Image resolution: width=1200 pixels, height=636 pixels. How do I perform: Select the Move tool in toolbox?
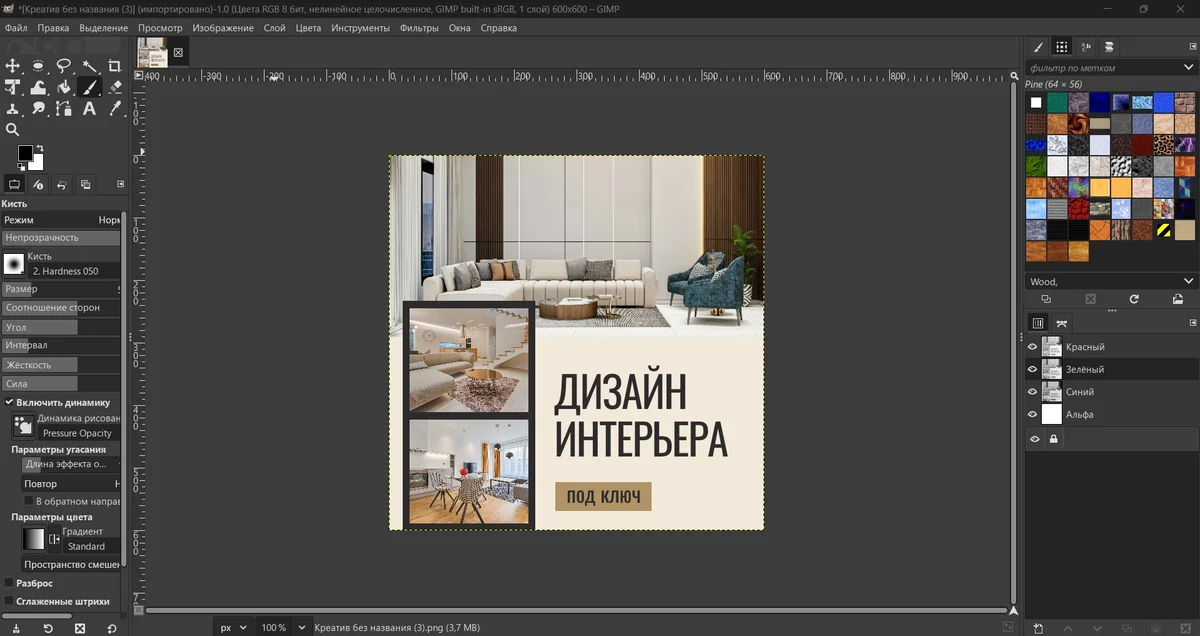pos(13,66)
